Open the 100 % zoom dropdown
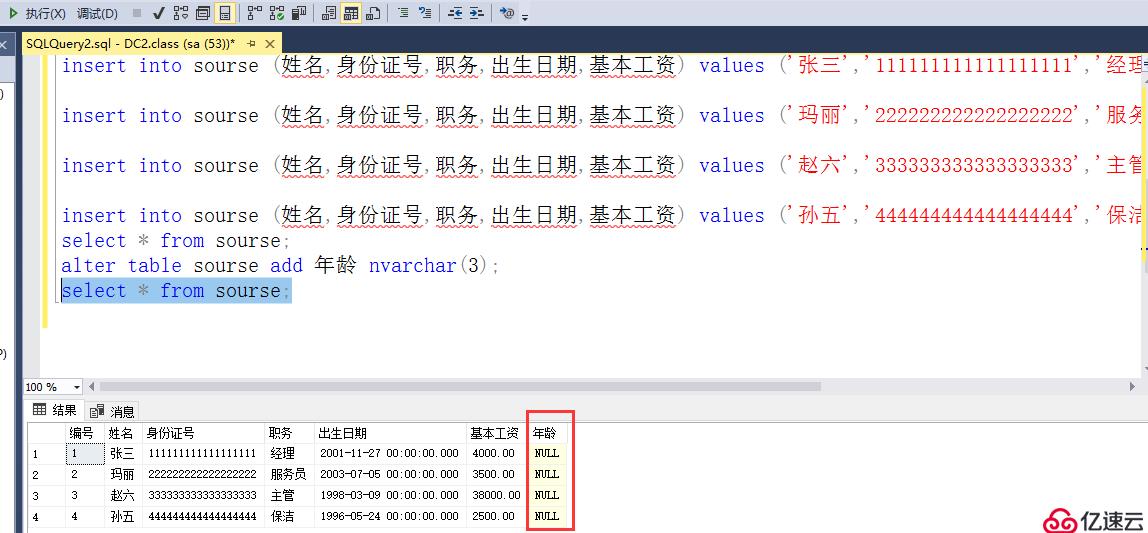The width and height of the screenshot is (1148, 533). click(x=77, y=387)
